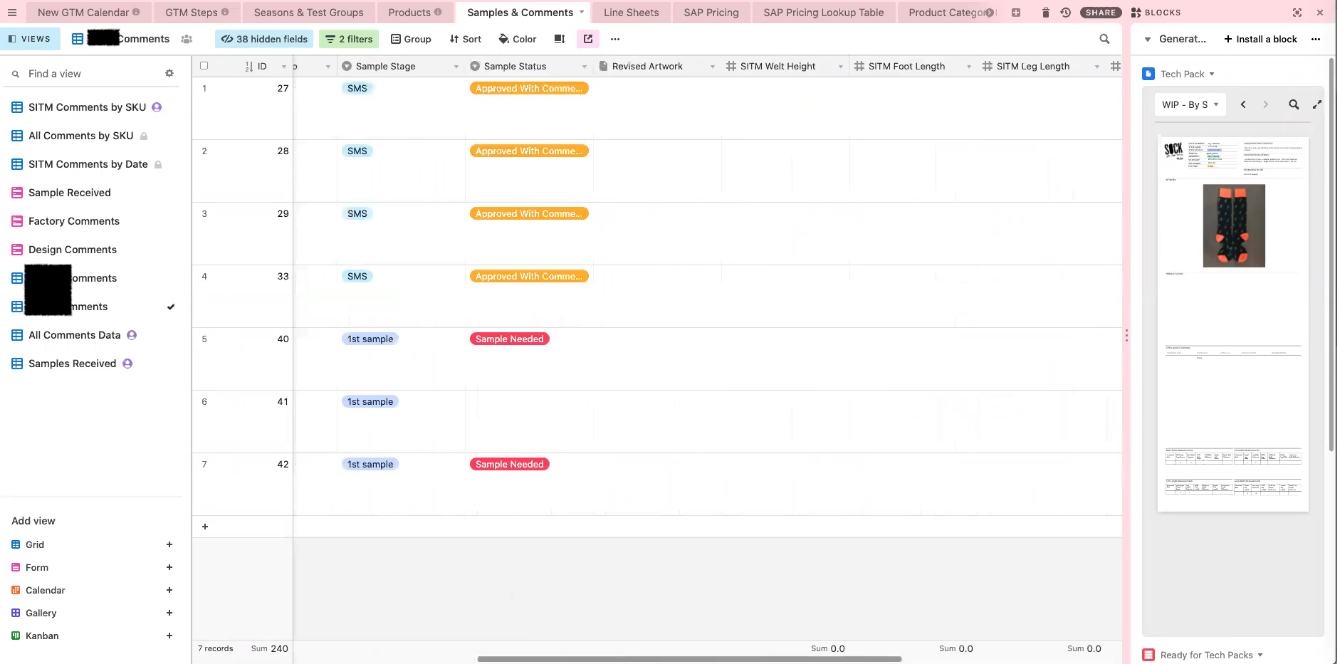Open search in the grid view toolbar

pyautogui.click(x=1104, y=38)
